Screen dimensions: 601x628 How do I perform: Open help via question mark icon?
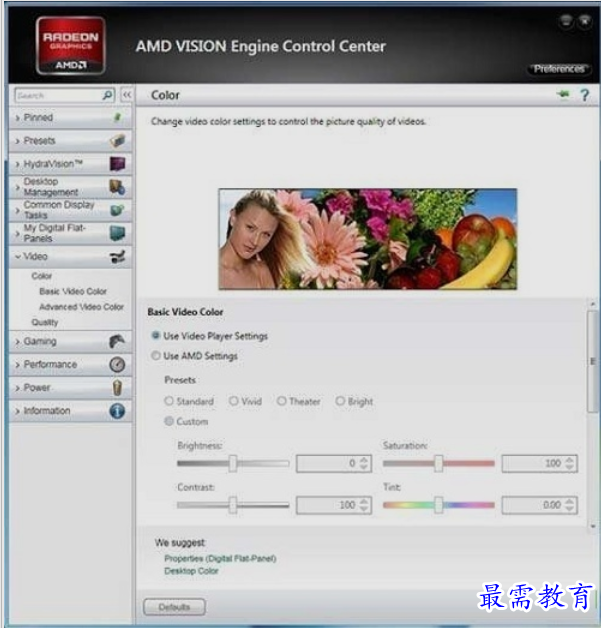pyautogui.click(x=585, y=95)
